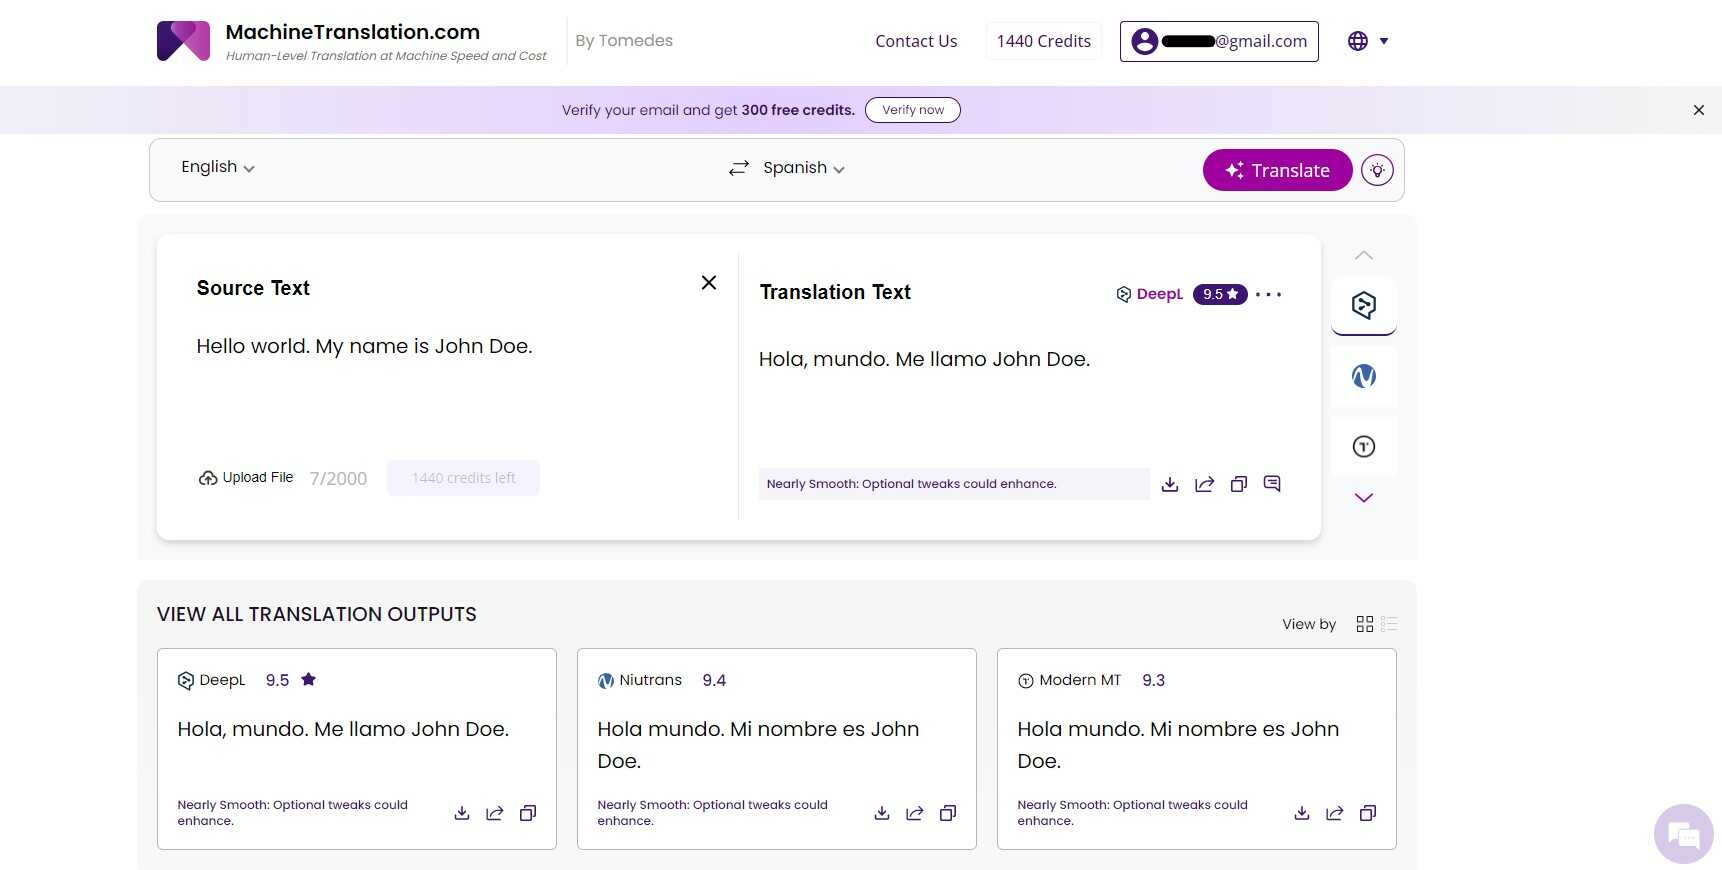1722x870 pixels.
Task: Click into the source text field
Action: click(x=440, y=390)
